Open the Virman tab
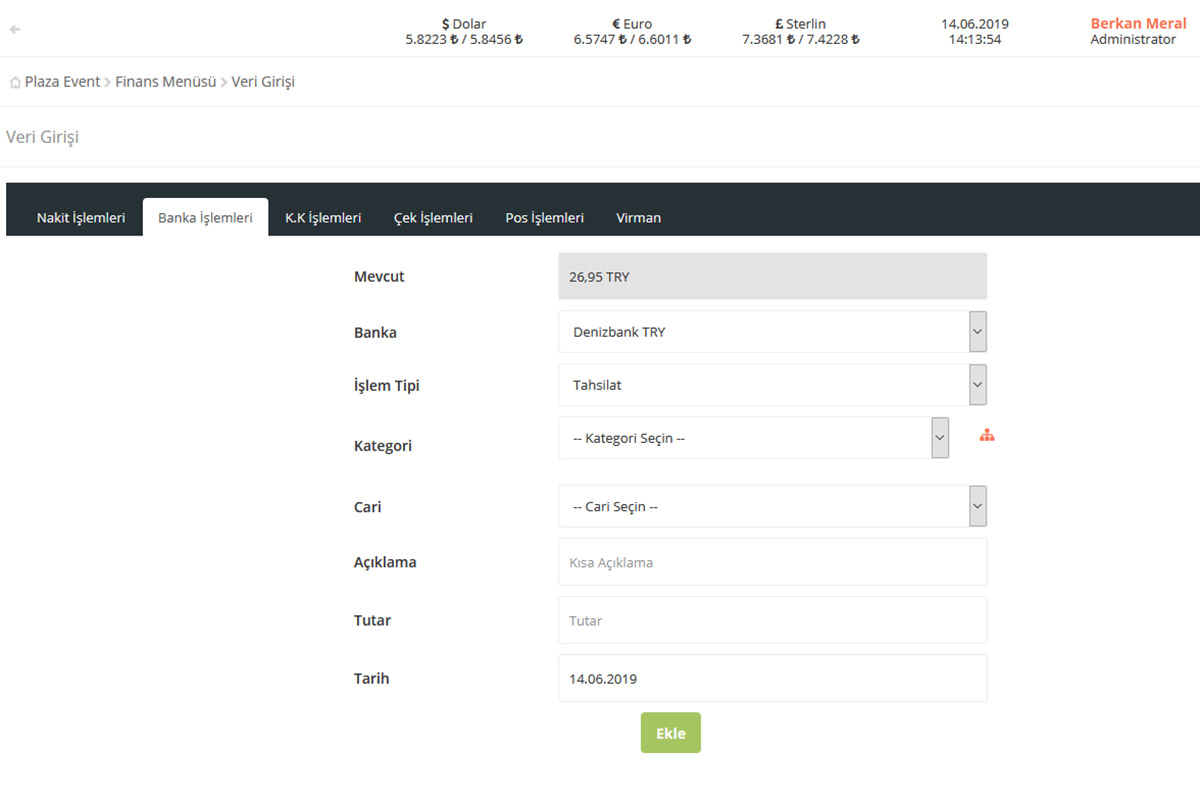This screenshot has height=800, width=1200. pyautogui.click(x=638, y=218)
